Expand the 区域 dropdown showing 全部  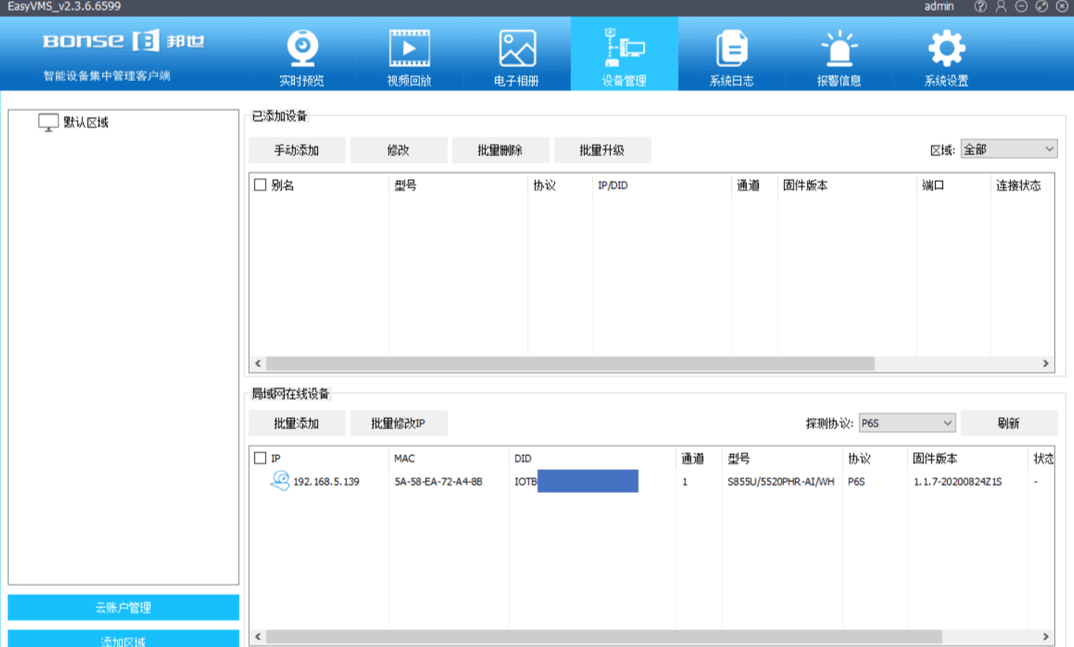(1008, 149)
